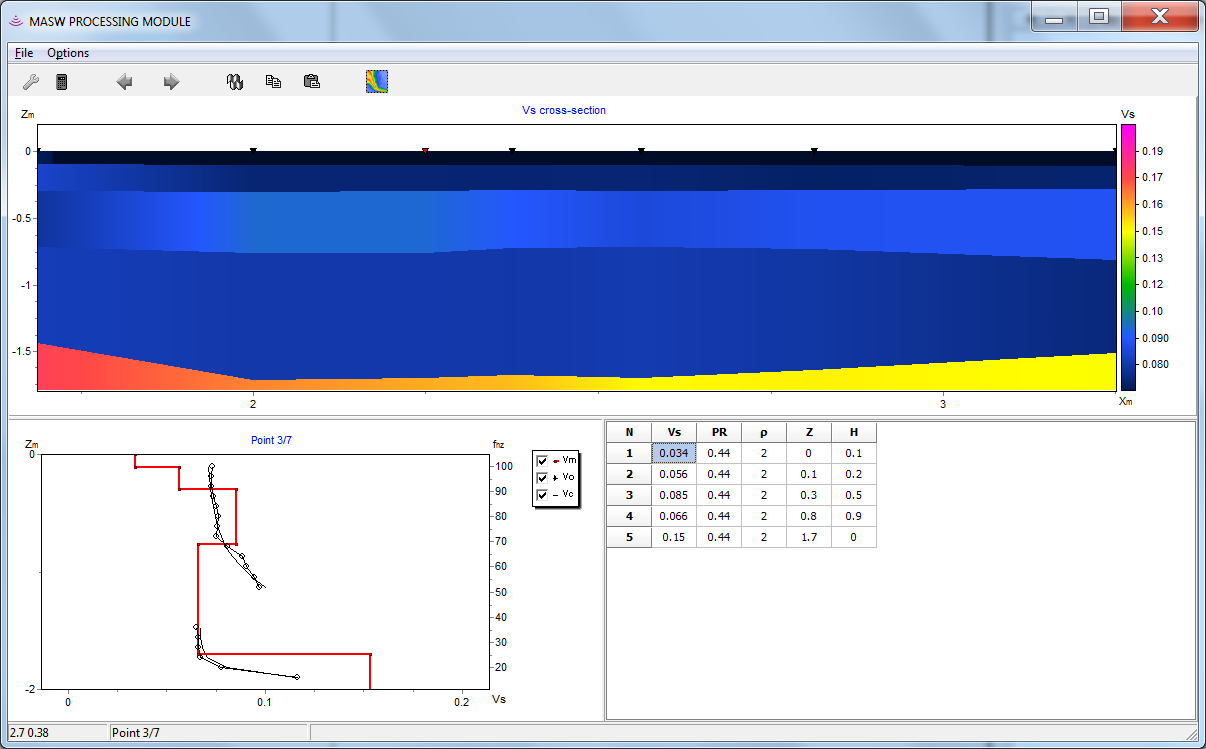Open the Options menu
The width and height of the screenshot is (1206, 749).
(x=68, y=53)
